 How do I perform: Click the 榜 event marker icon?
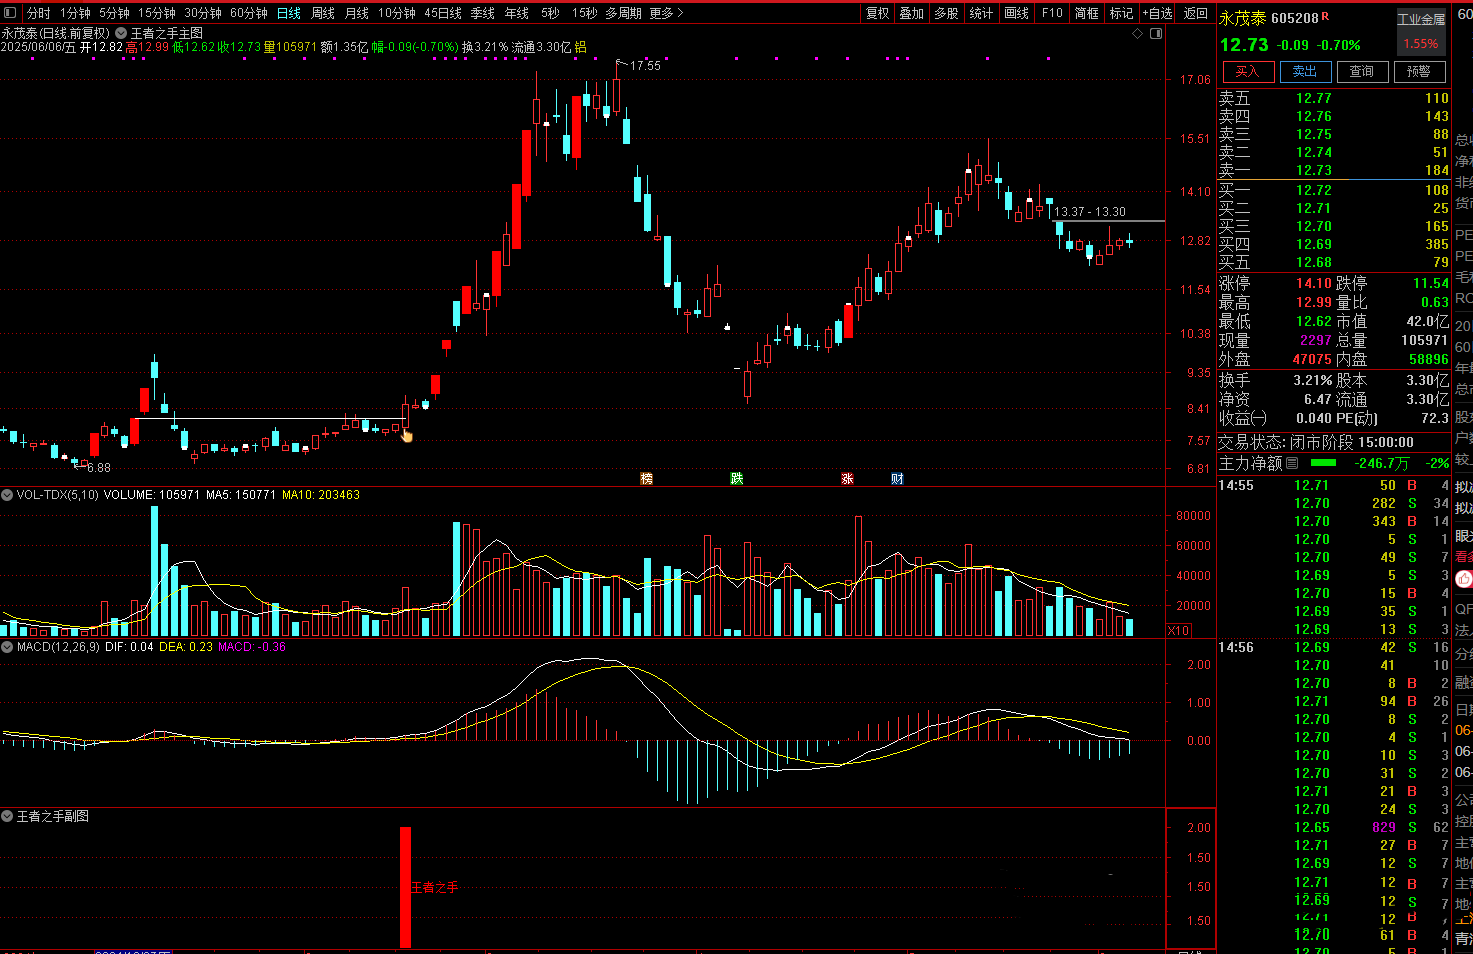646,479
